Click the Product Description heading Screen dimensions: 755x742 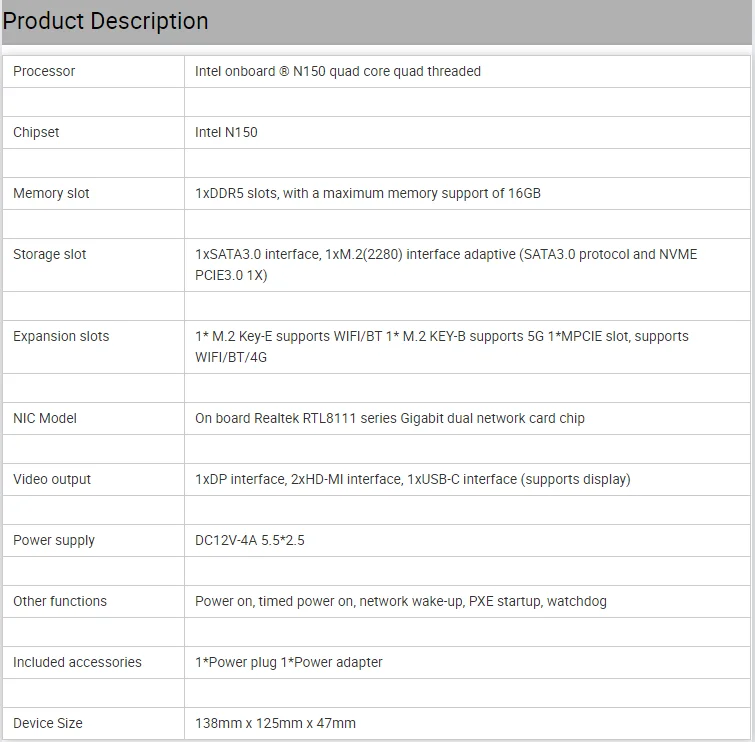click(106, 21)
